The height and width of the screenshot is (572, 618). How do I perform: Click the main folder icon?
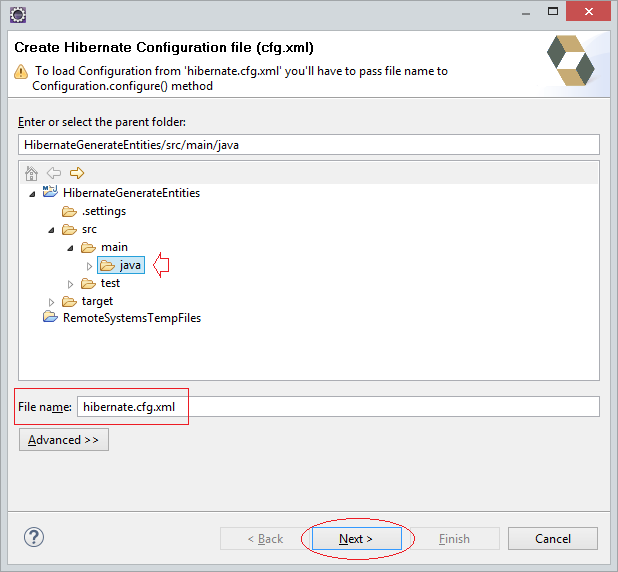[x=88, y=248]
